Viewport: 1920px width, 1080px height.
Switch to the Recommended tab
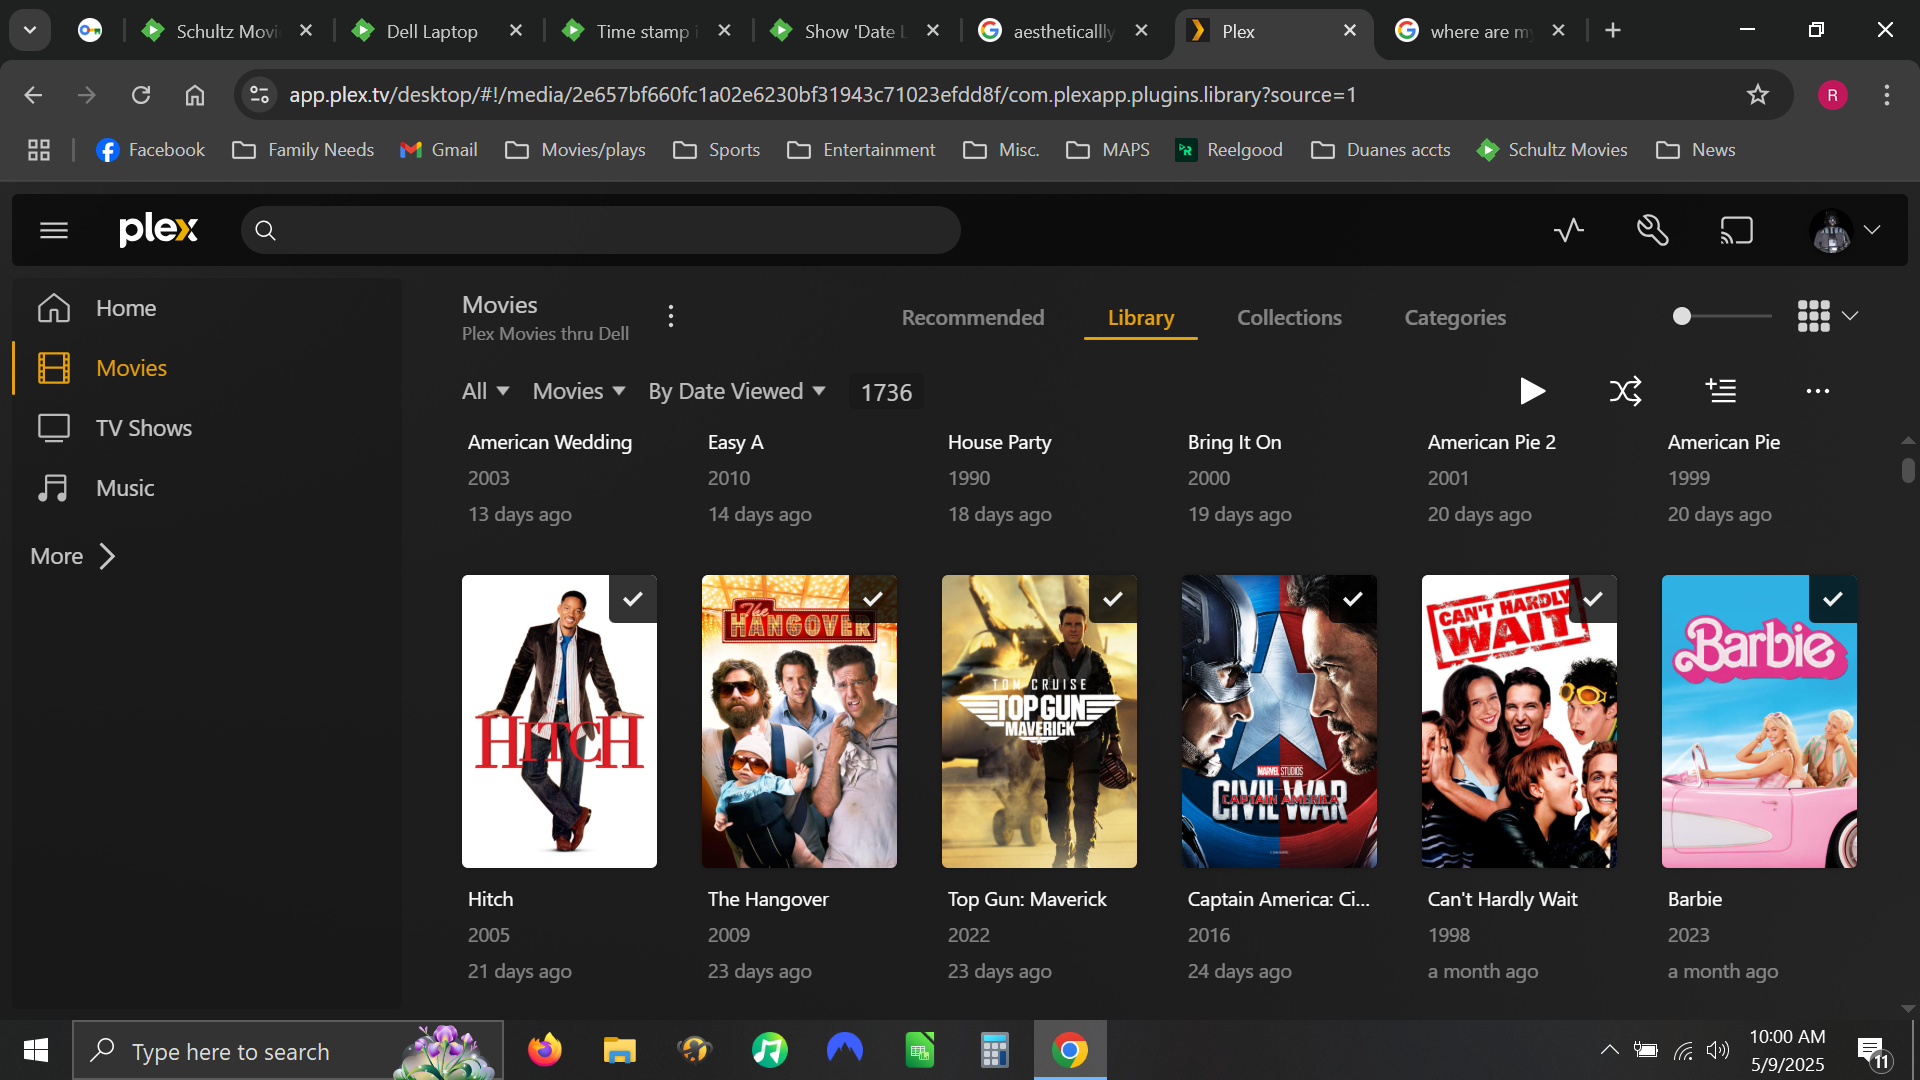[973, 317]
